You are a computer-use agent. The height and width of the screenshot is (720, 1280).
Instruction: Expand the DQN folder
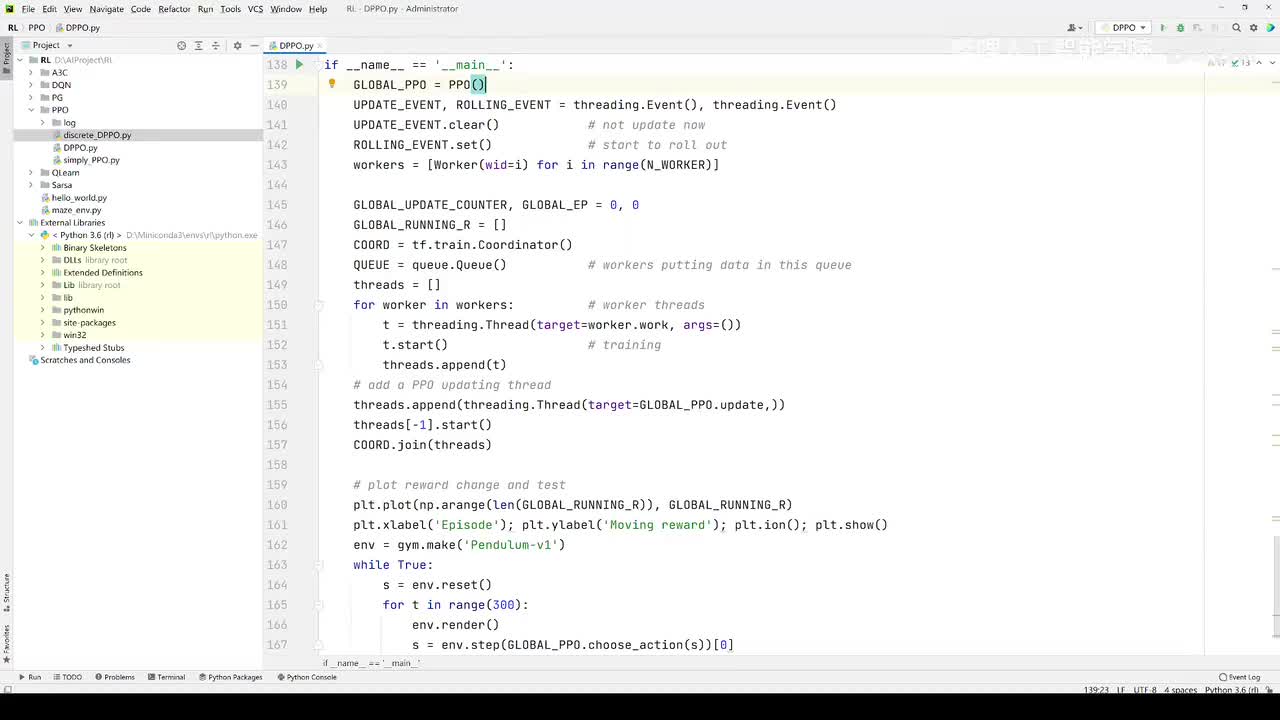31,85
